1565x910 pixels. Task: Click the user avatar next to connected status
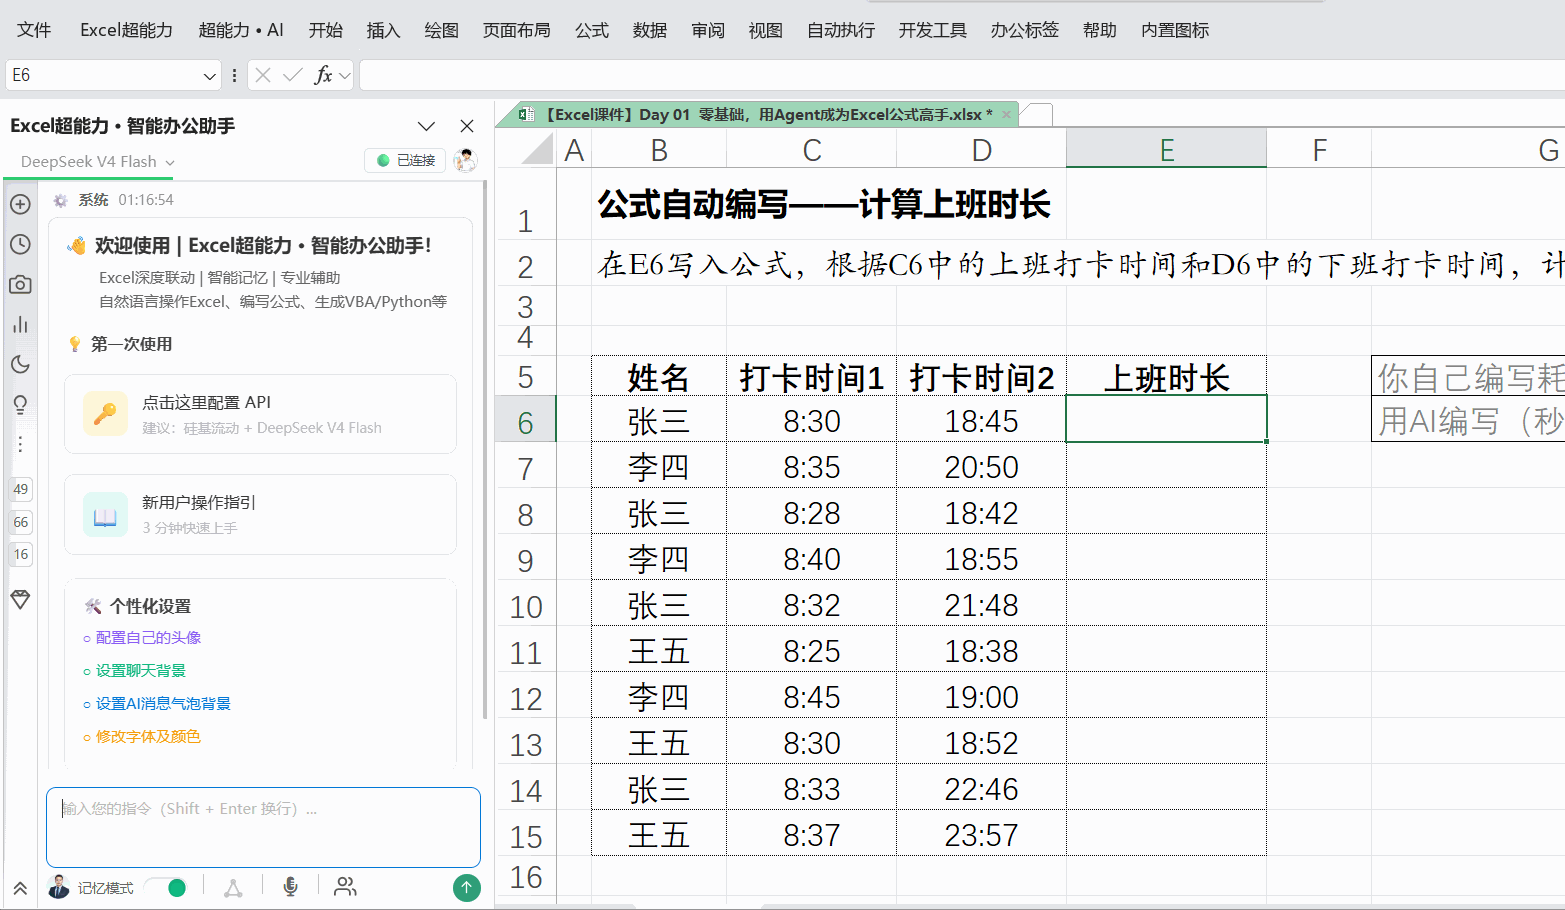(465, 160)
